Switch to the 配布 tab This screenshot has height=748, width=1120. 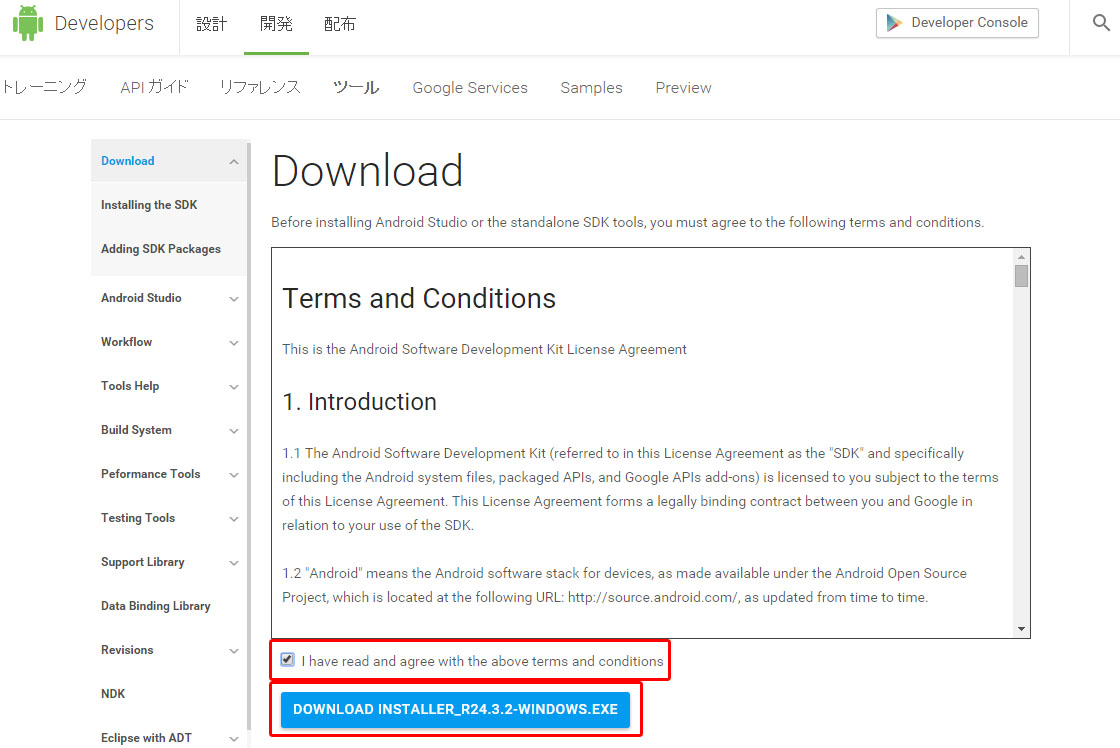click(x=340, y=24)
